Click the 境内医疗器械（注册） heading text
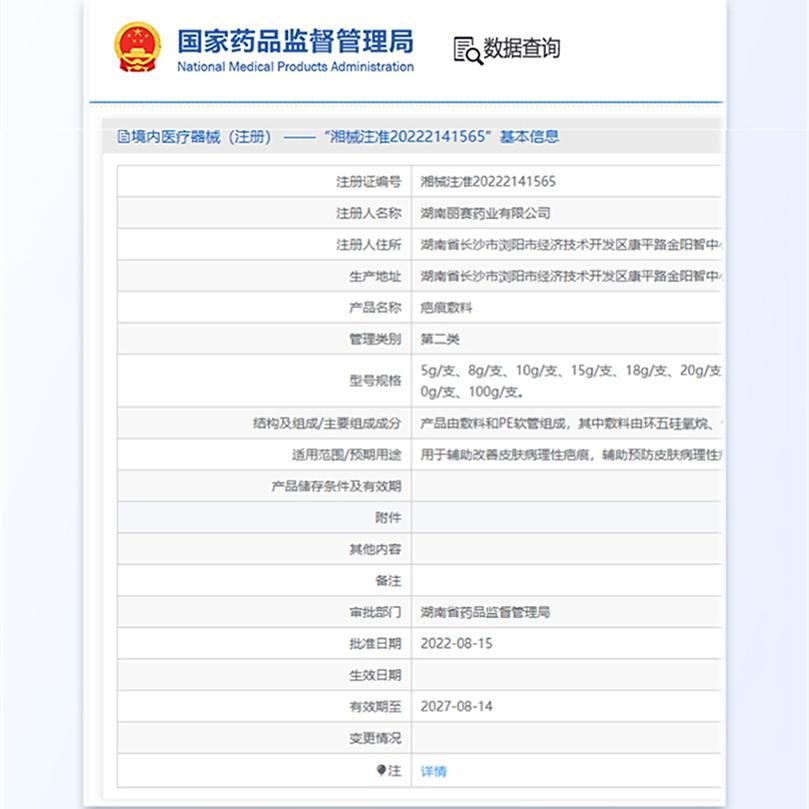The image size is (809, 809). coord(201,137)
